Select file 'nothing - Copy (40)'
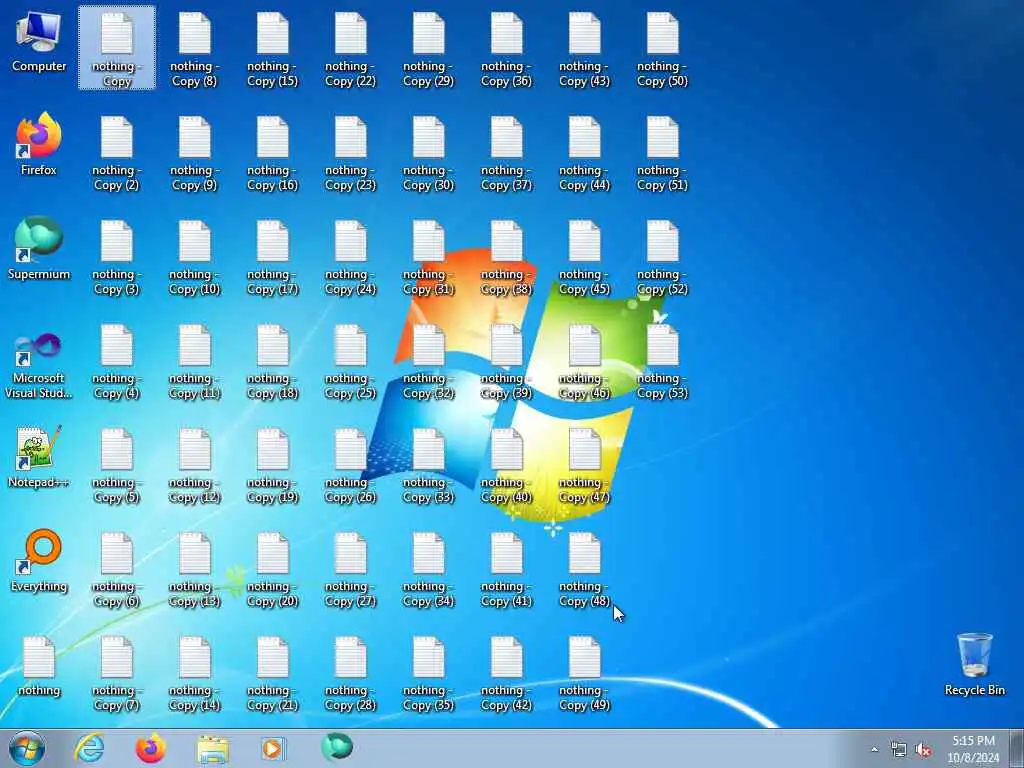This screenshot has width=1024, height=768. 506,466
